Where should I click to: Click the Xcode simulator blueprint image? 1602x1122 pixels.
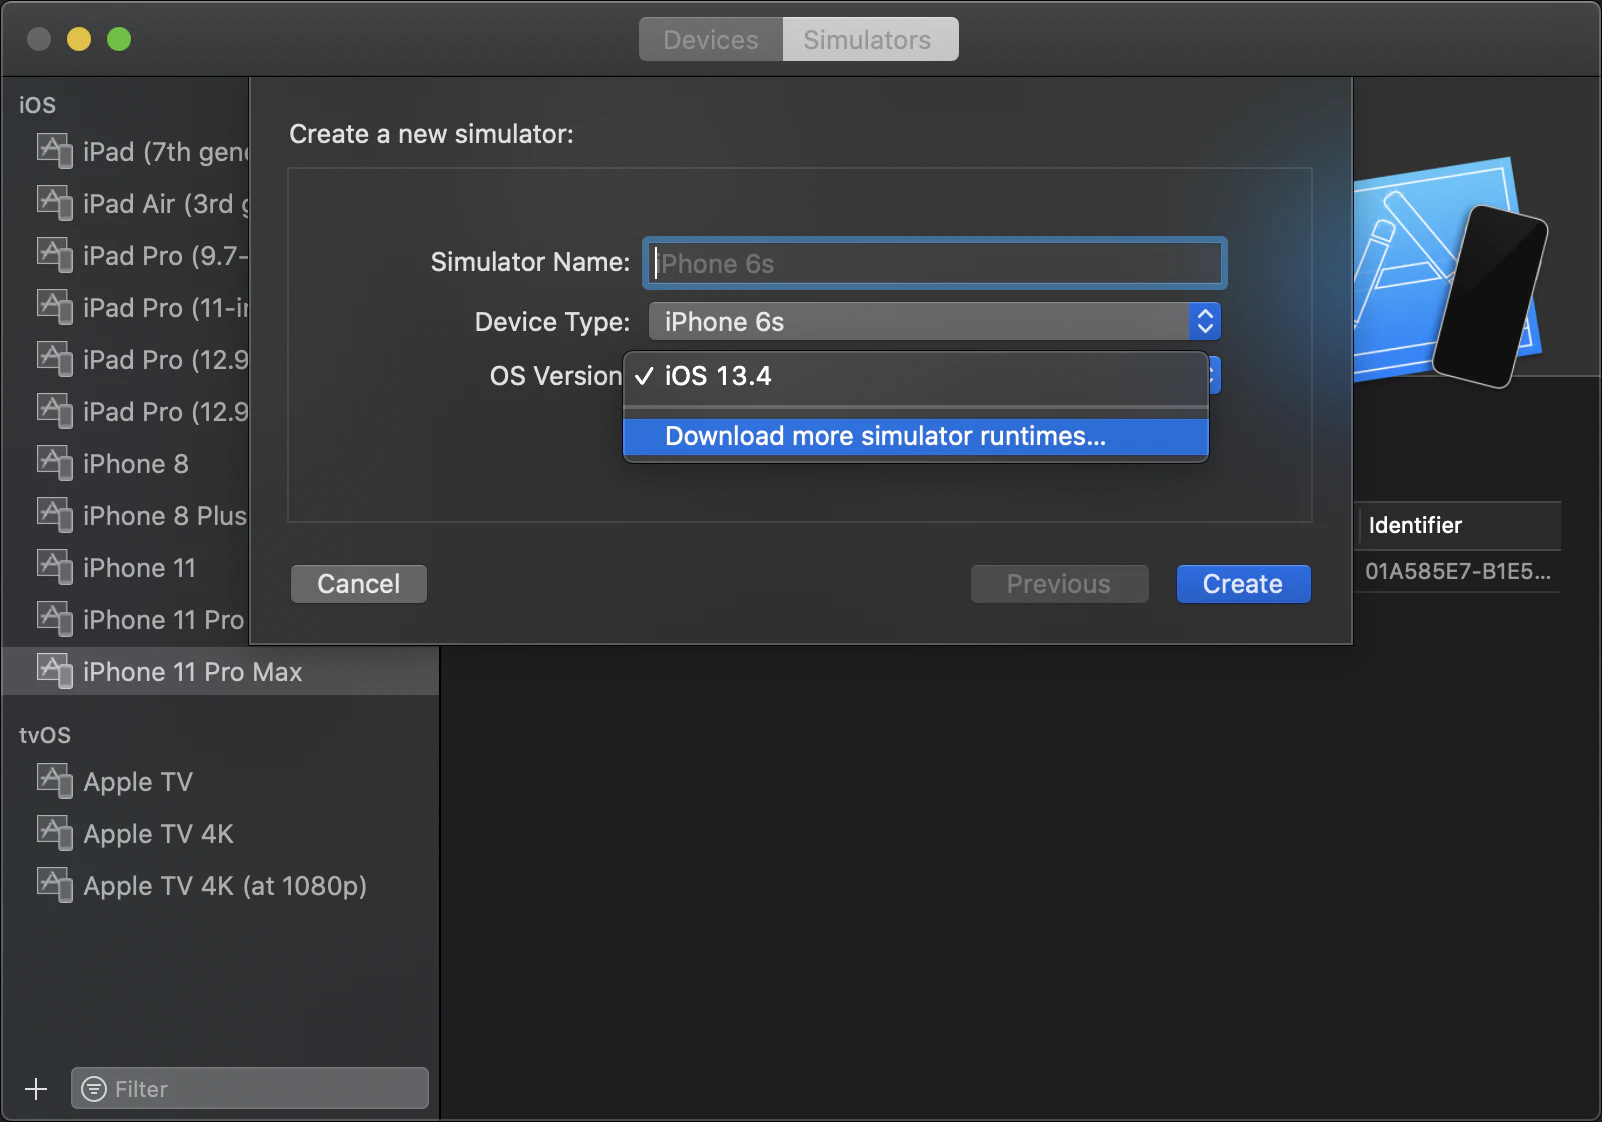click(x=1450, y=272)
